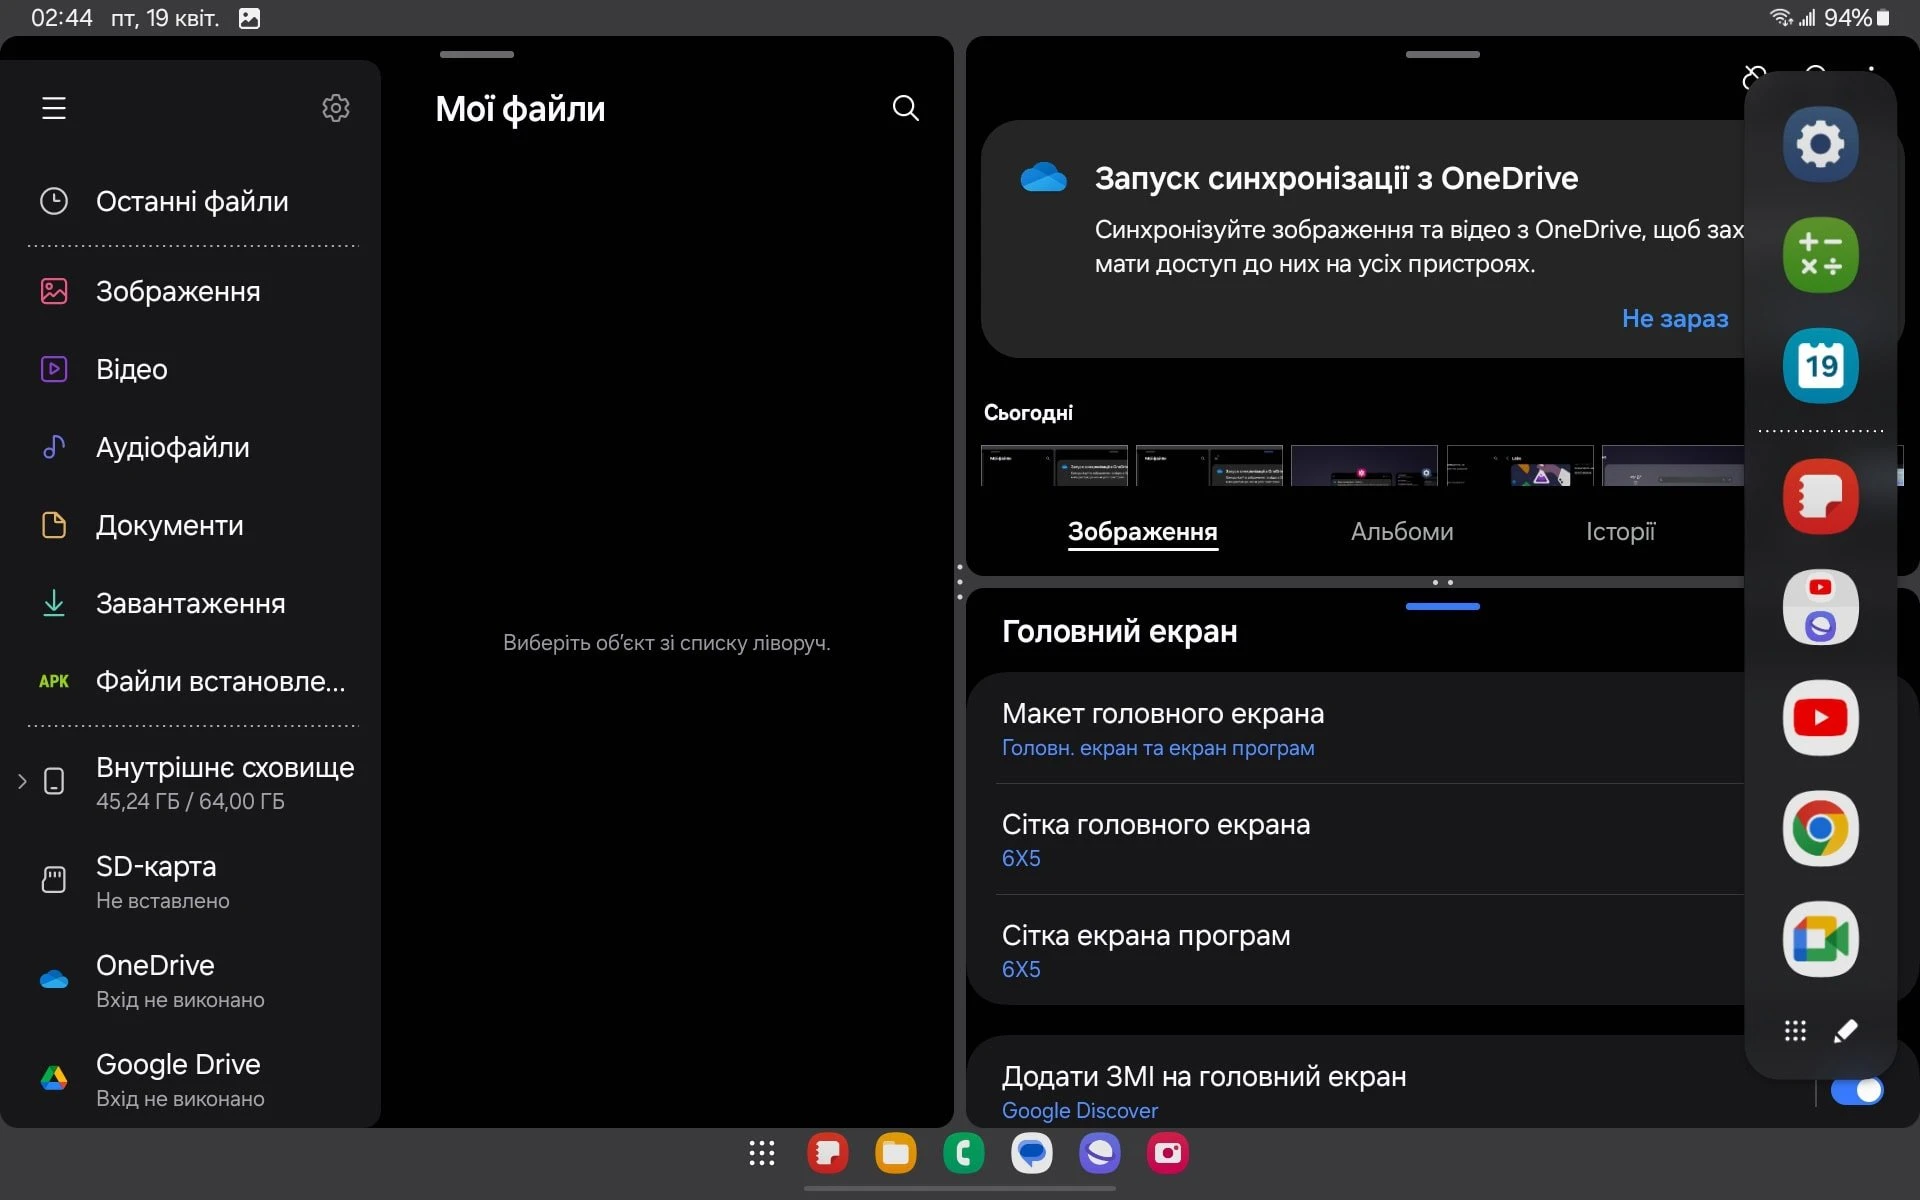Tap the Home screen settings blue handle
The image size is (1920, 1200).
(x=1442, y=606)
